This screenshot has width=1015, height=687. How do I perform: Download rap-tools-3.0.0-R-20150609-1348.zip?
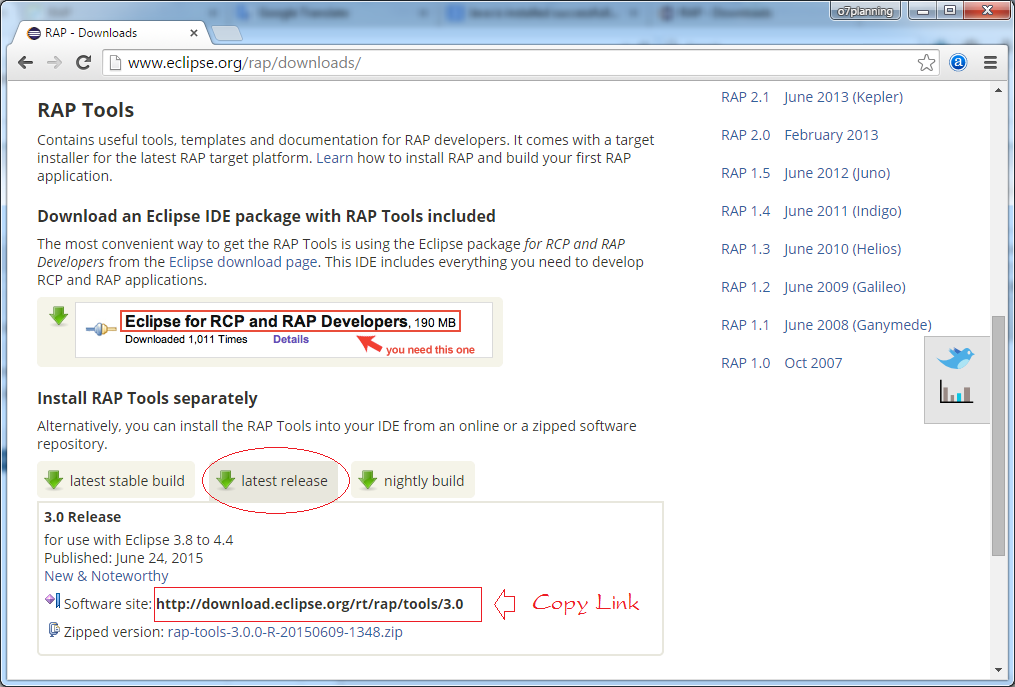point(285,632)
